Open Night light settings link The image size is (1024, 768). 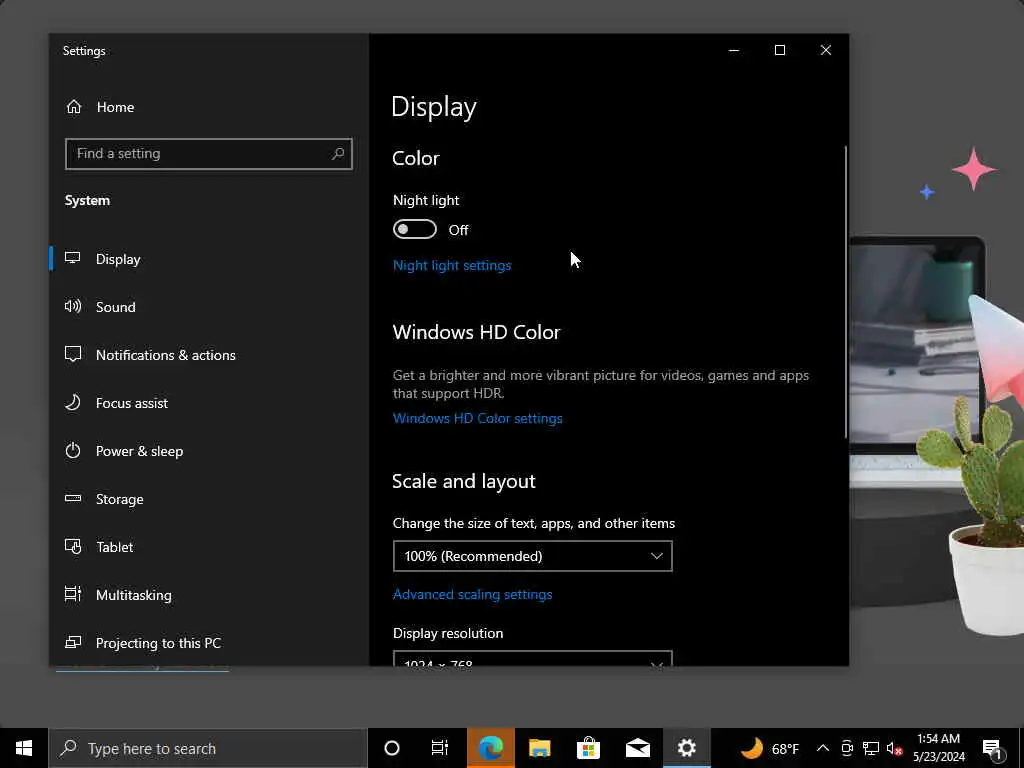click(452, 265)
